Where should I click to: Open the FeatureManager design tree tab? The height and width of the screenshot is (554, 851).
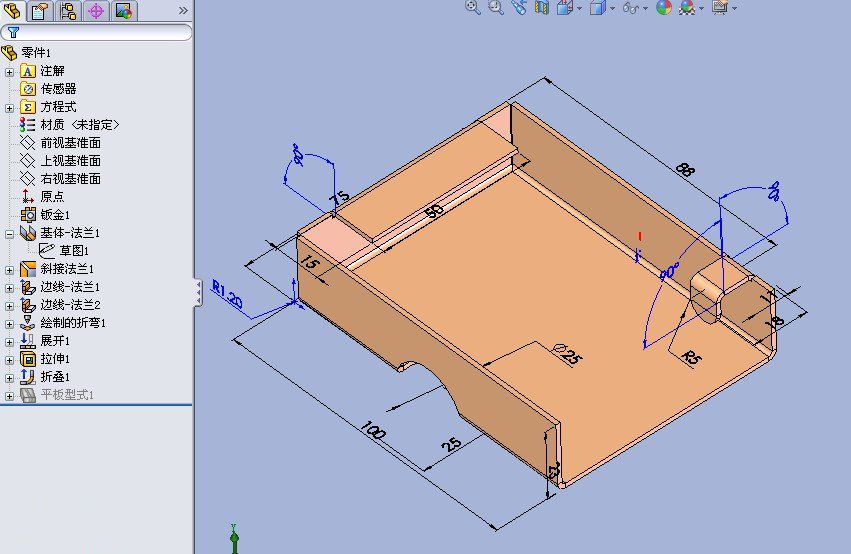click(x=13, y=11)
